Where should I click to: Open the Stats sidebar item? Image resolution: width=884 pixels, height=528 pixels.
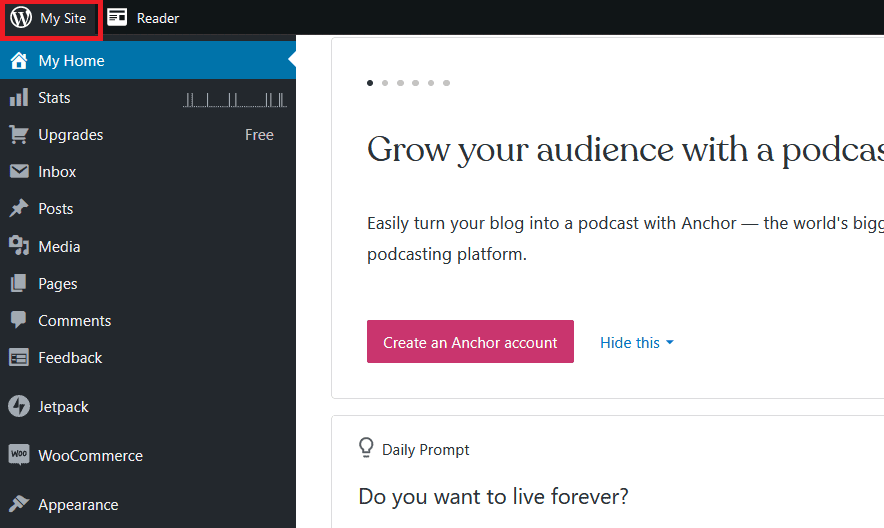pyautogui.click(x=148, y=97)
